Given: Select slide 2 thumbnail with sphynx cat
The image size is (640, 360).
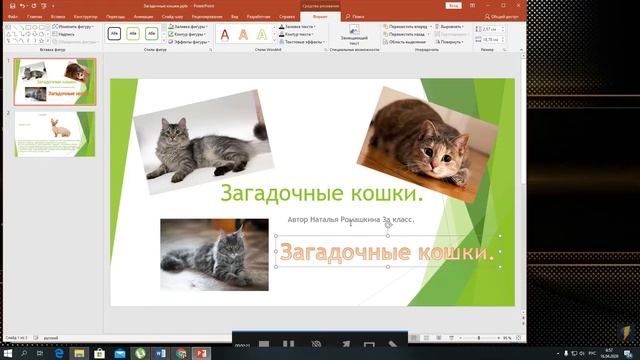Looking at the screenshot, I should click(x=55, y=134).
